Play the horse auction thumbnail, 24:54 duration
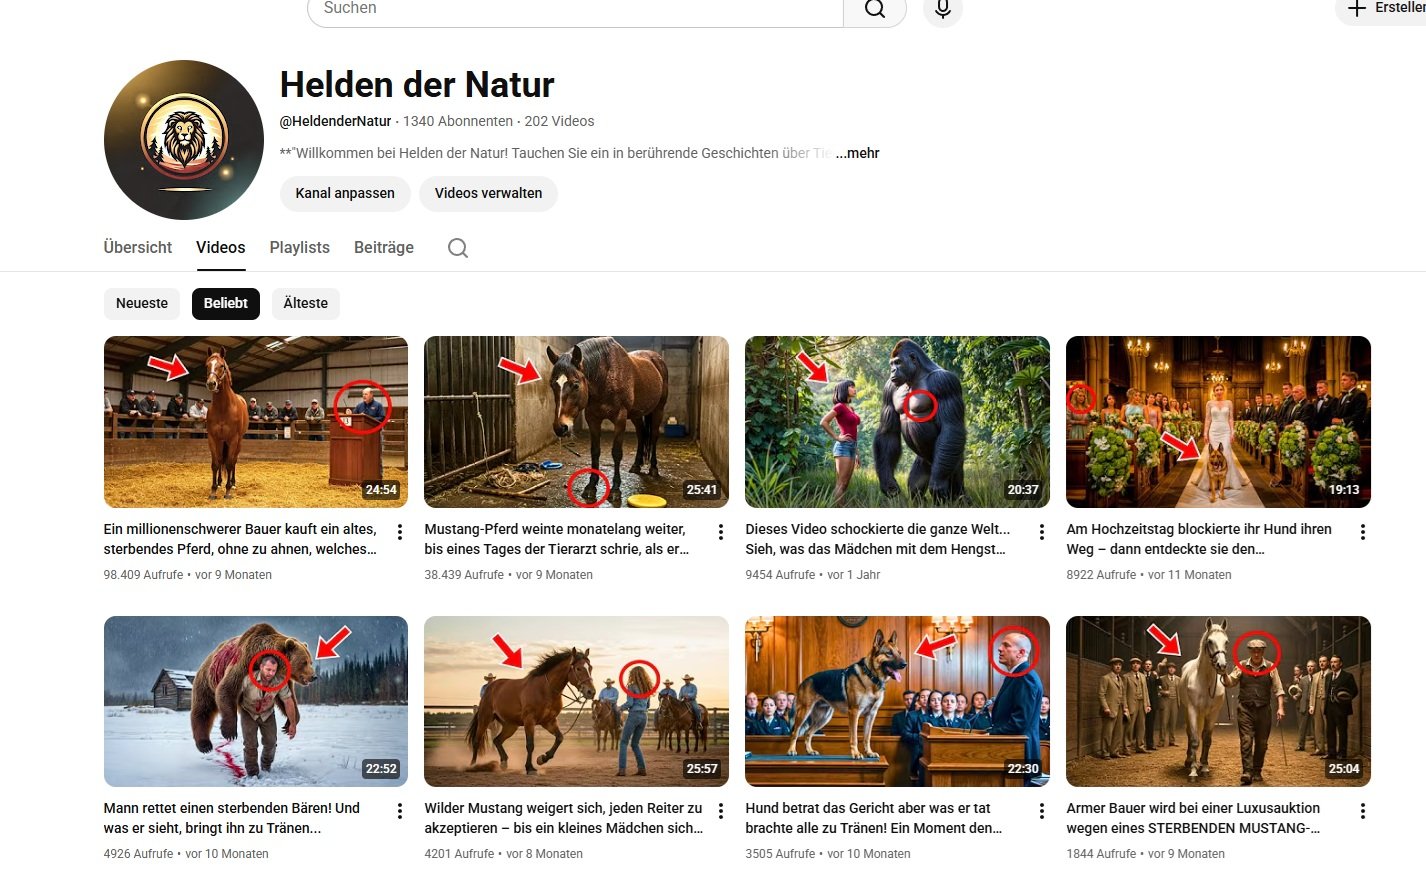The image size is (1426, 876). 256,422
